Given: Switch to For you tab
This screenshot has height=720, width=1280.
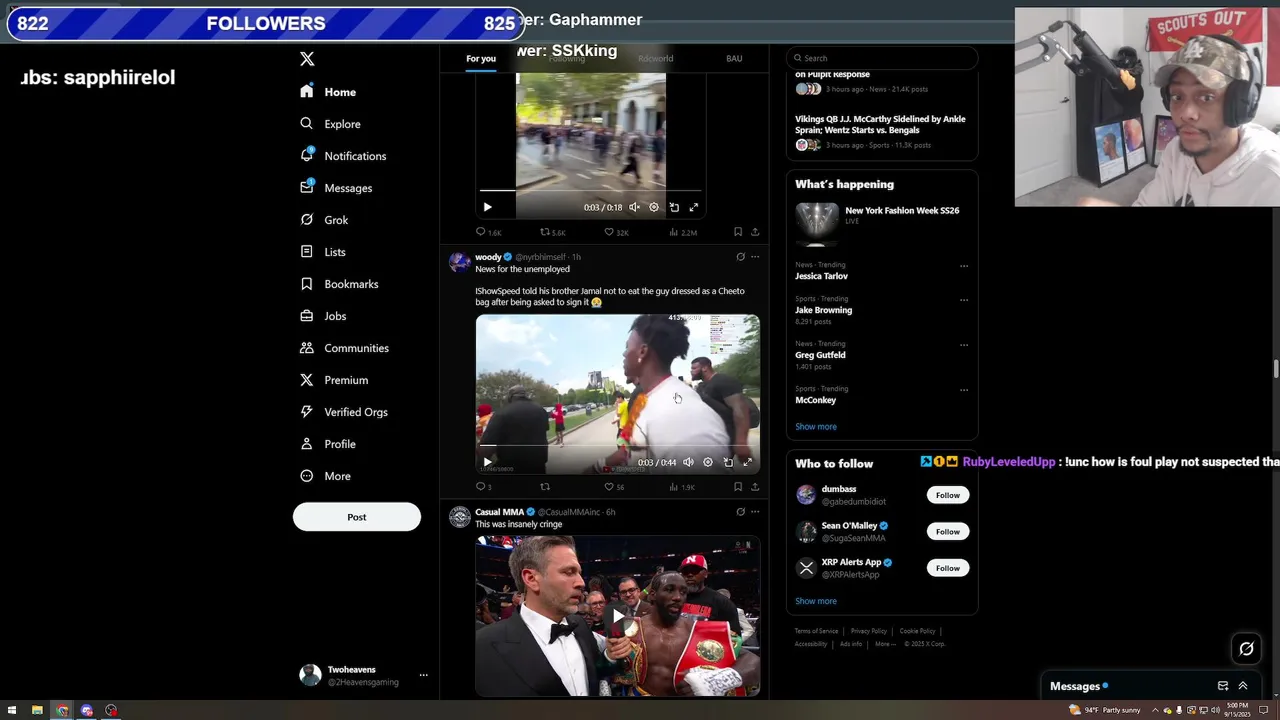Looking at the screenshot, I should click(x=481, y=59).
